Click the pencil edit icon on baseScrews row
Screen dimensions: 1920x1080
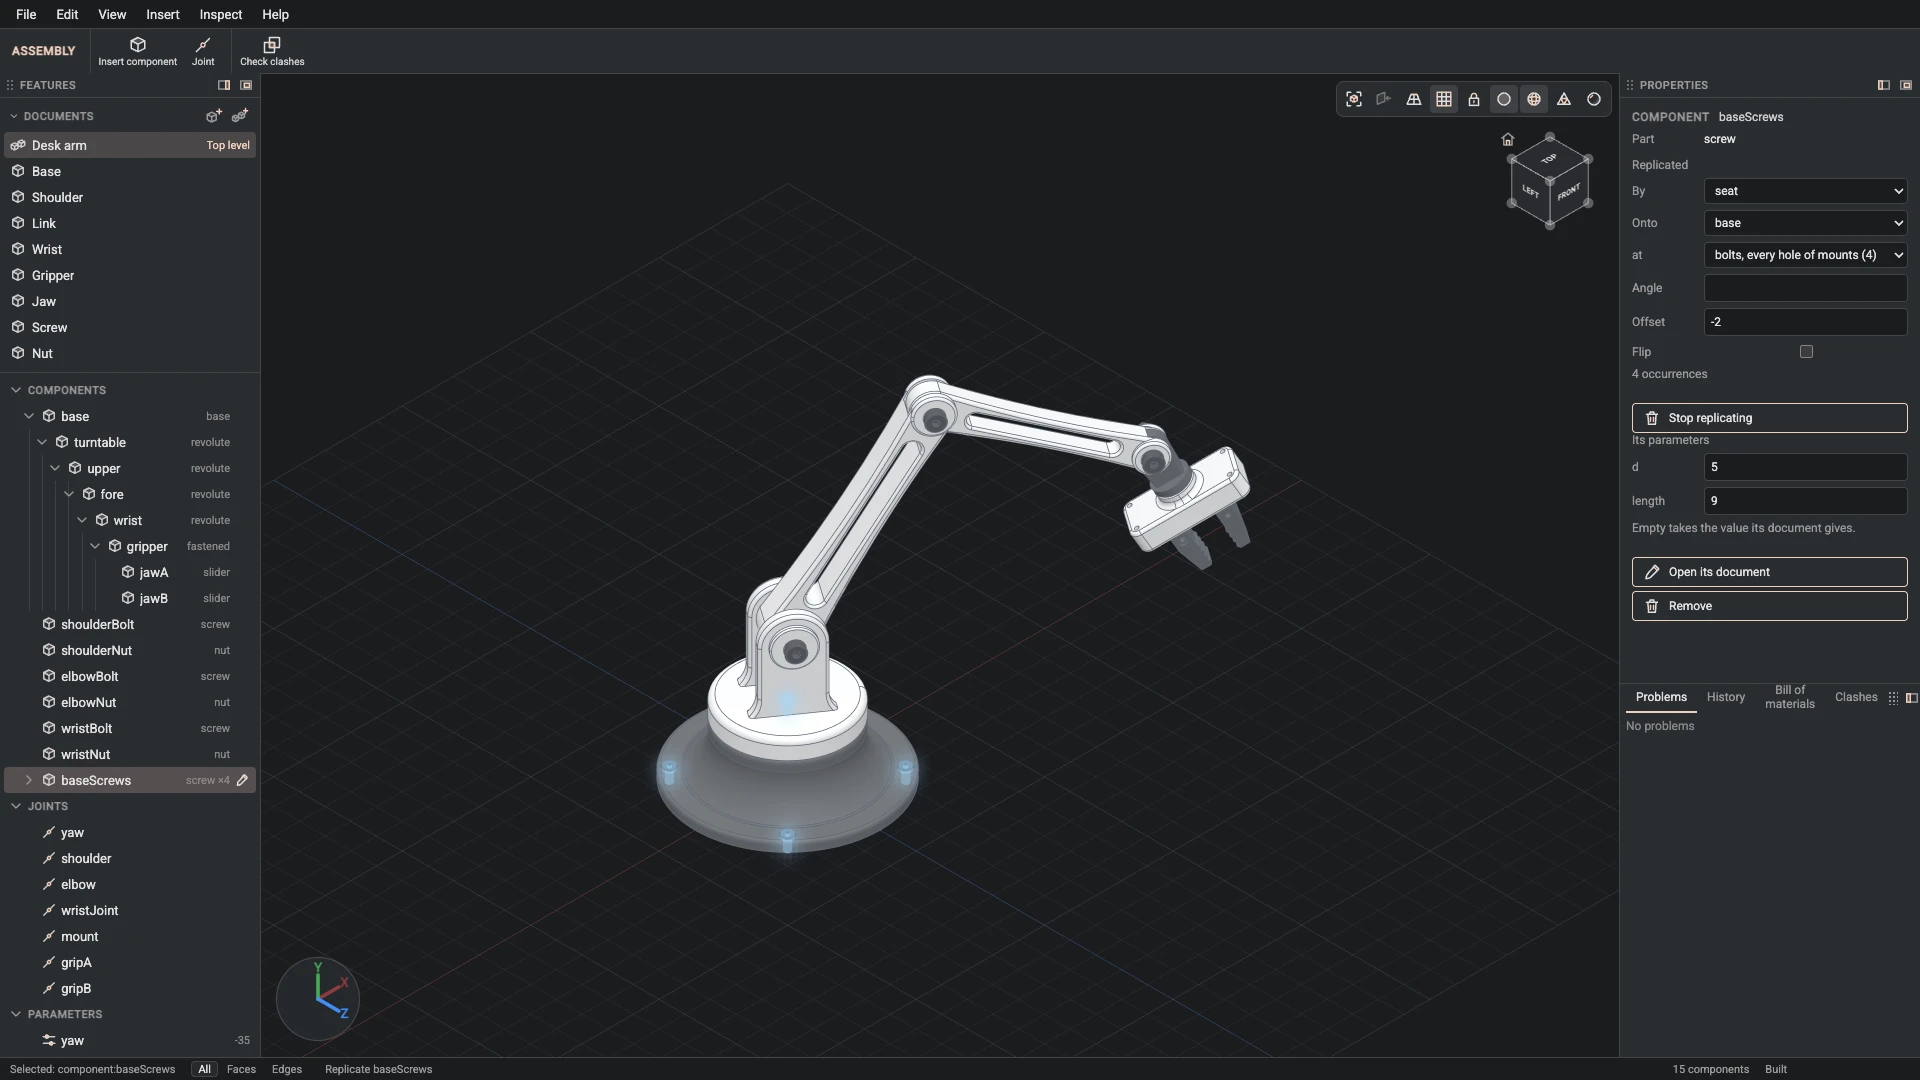[x=242, y=780]
